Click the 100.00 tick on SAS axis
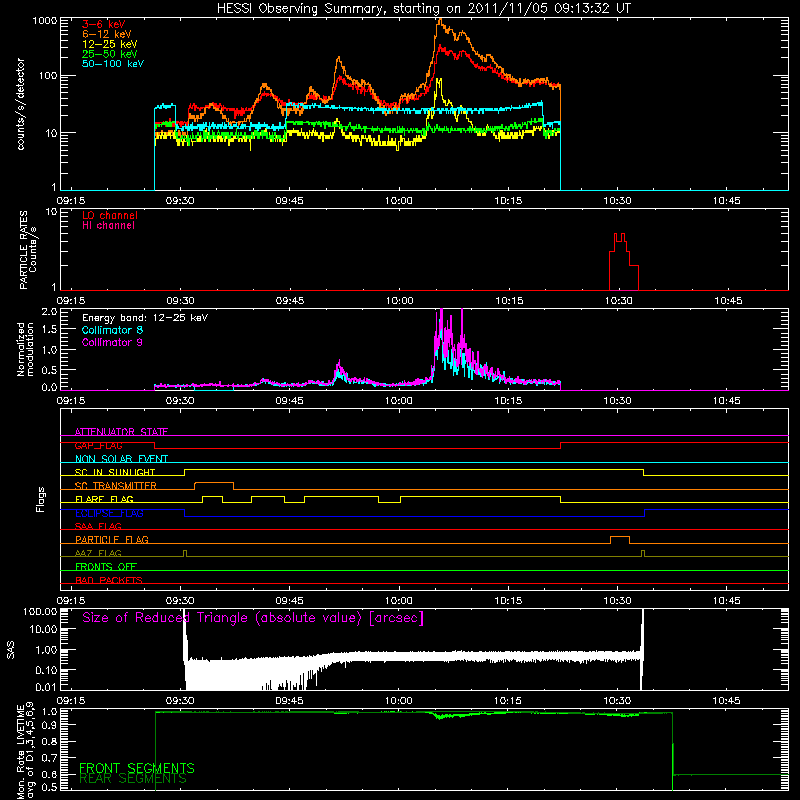This screenshot has width=800, height=800. (40, 611)
